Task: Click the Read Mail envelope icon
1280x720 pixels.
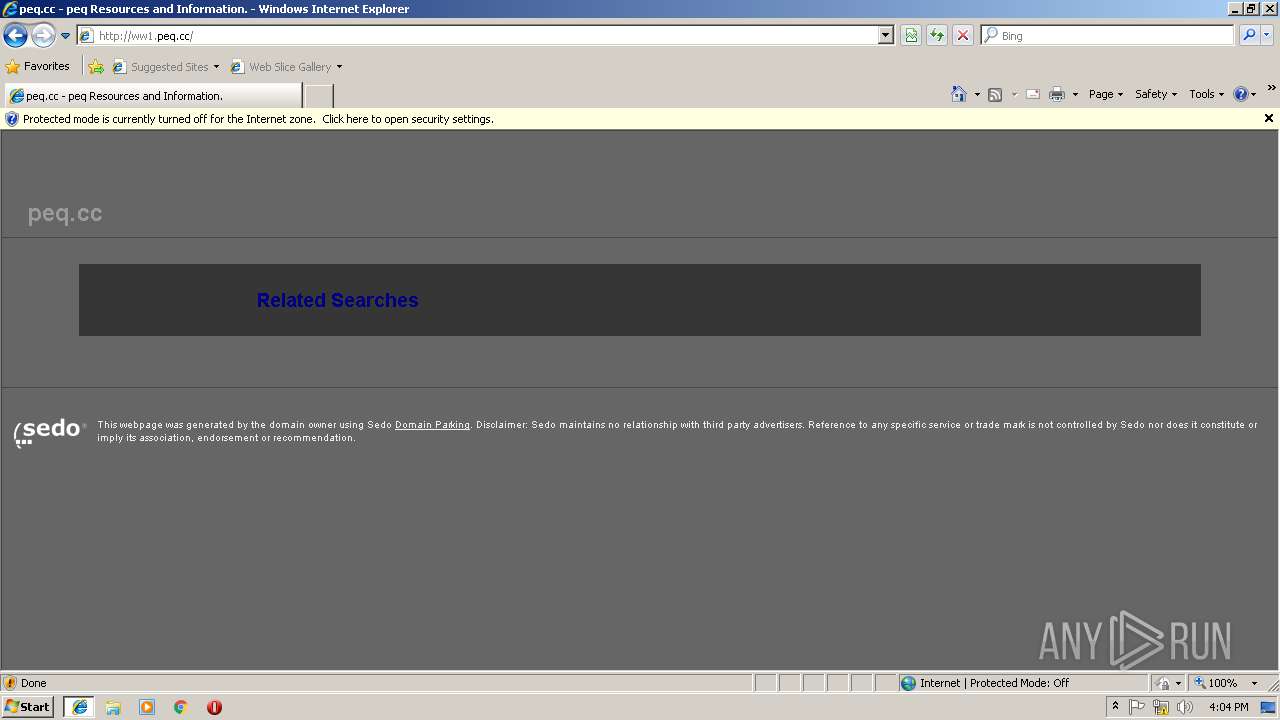Action: coord(1033,94)
